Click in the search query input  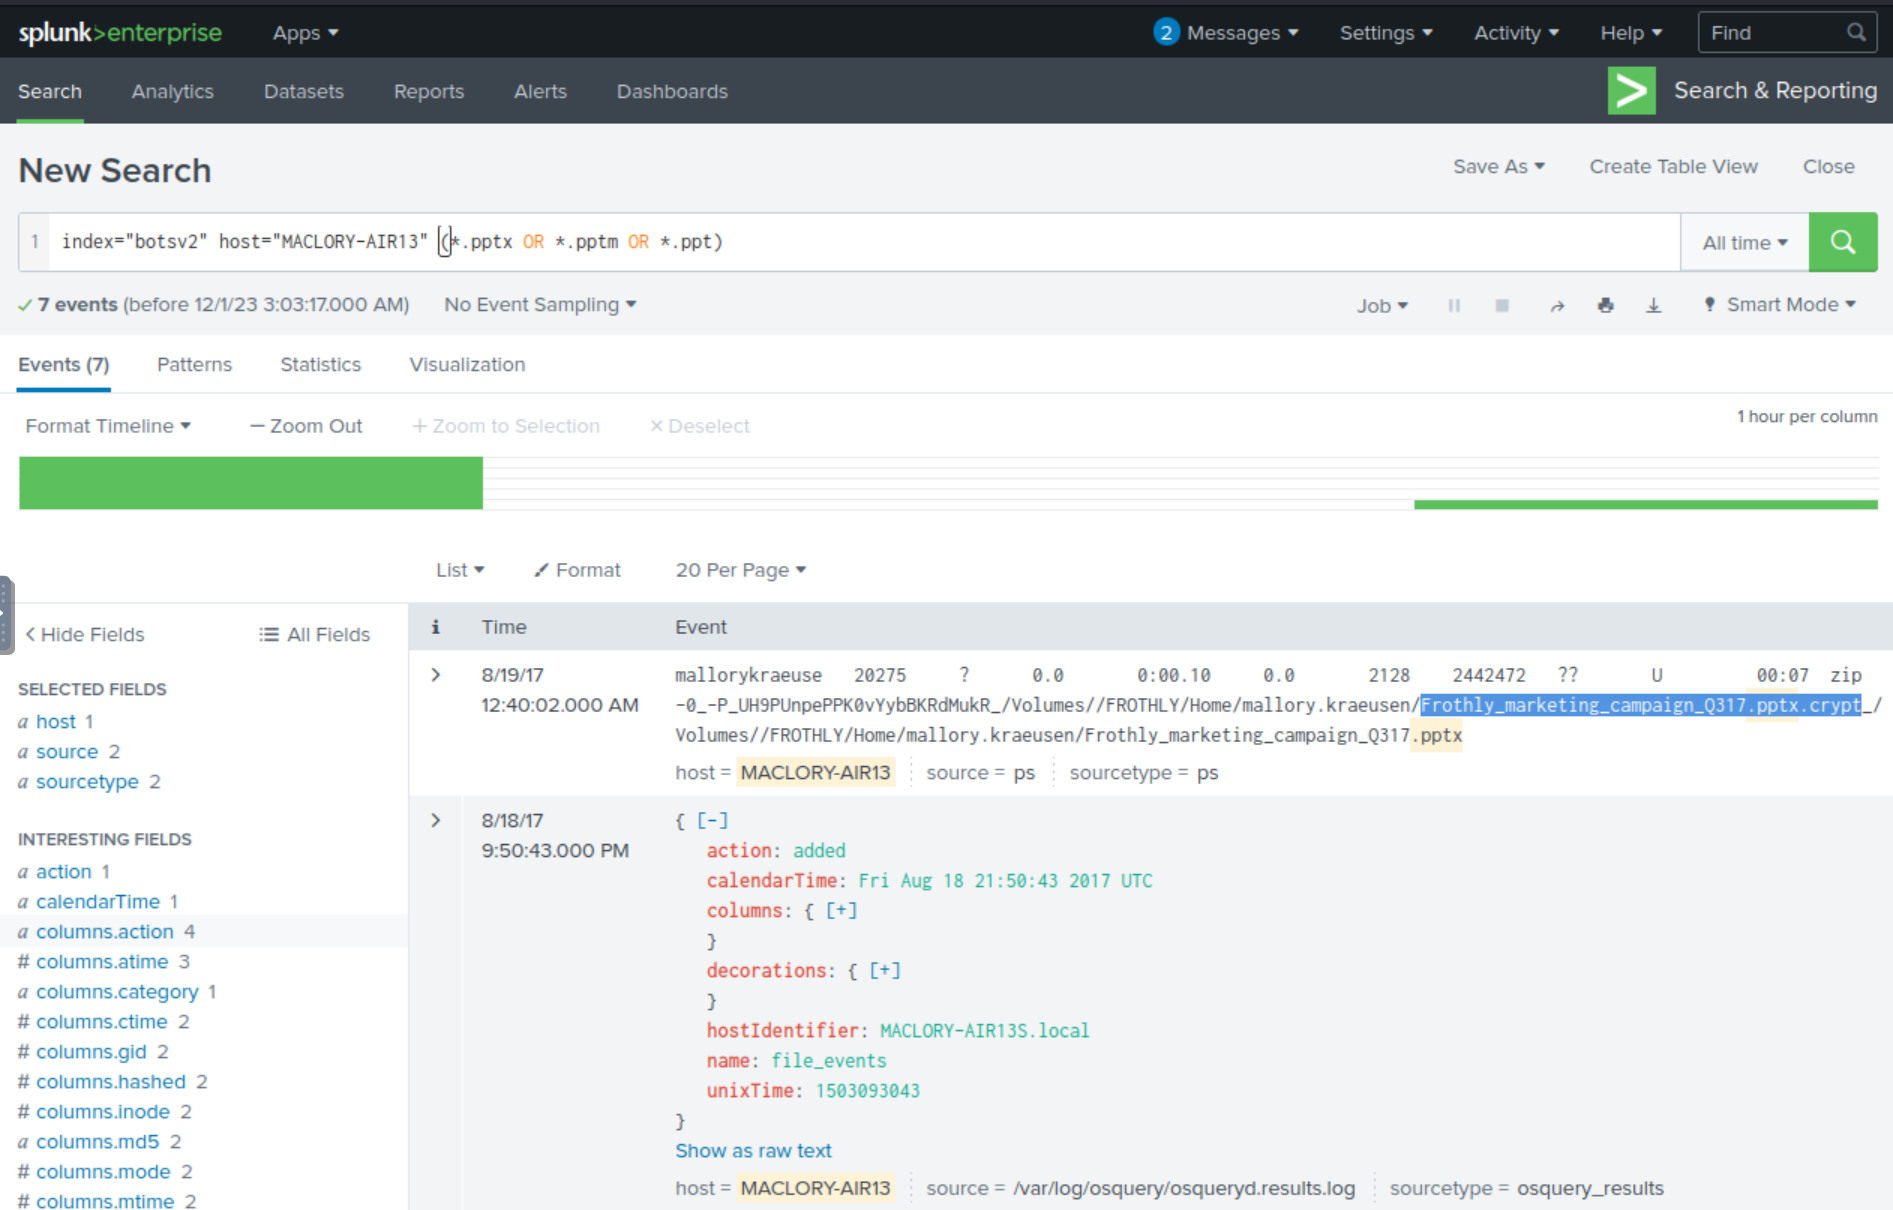[x=865, y=242]
